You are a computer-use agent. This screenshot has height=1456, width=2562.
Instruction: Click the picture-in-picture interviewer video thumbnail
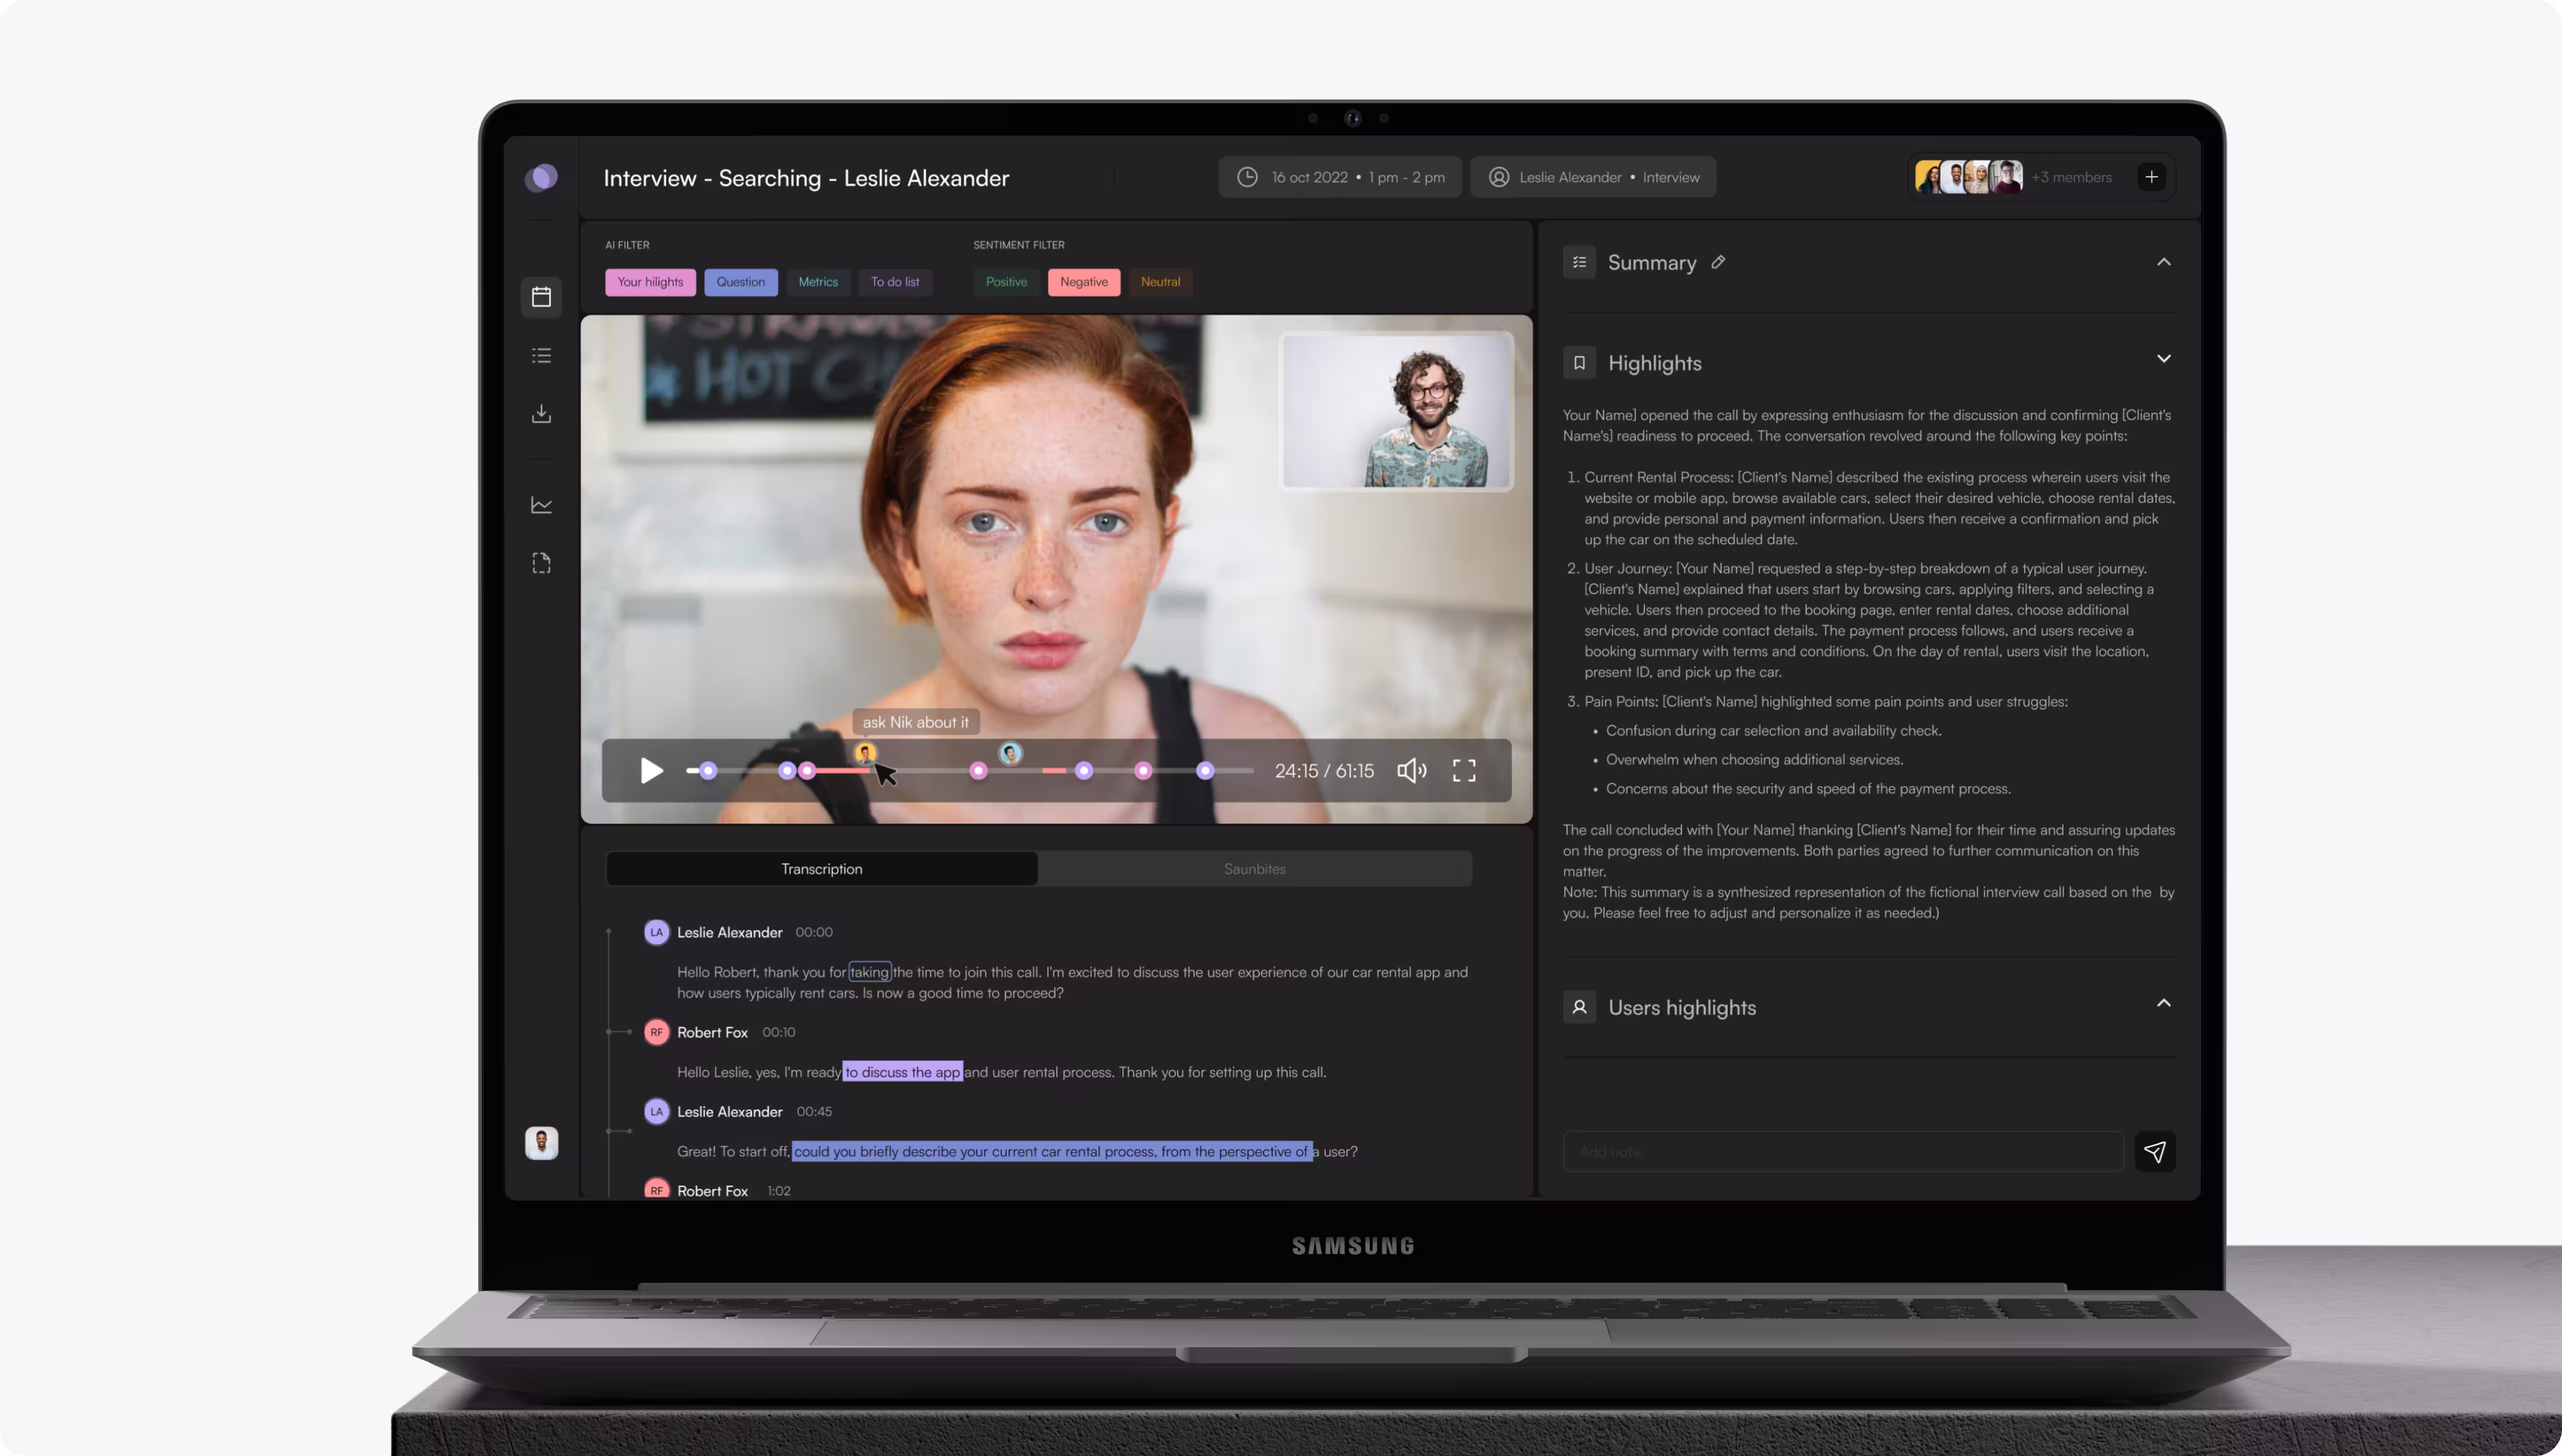[1396, 411]
